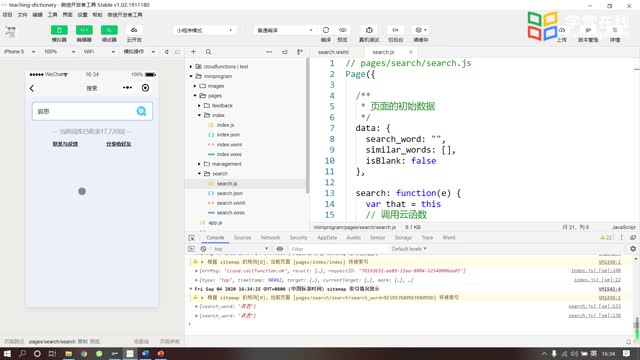
Task: Expand the feedback folder
Action: 200,106
